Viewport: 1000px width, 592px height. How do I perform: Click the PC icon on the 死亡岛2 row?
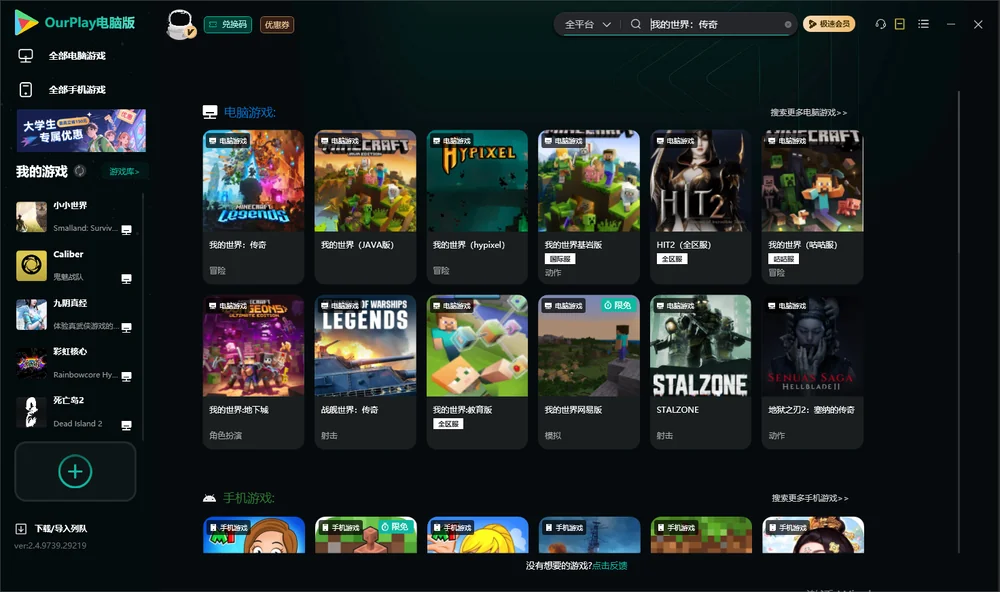point(126,426)
